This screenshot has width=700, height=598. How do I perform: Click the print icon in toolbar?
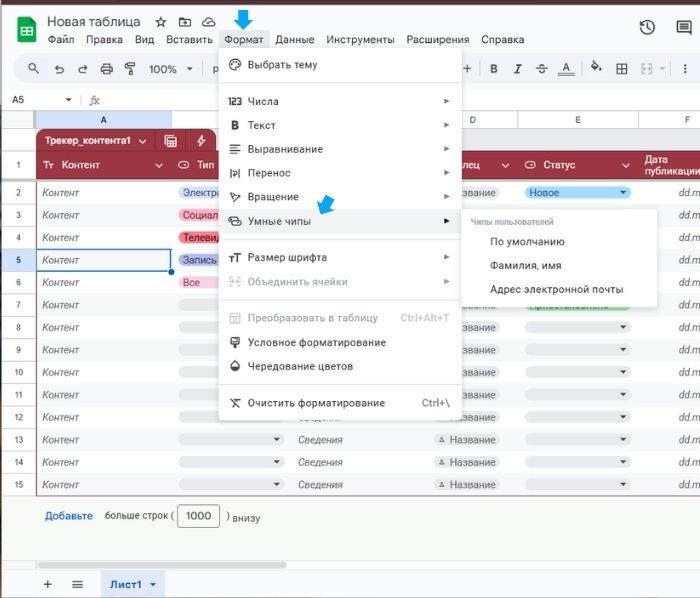(107, 69)
